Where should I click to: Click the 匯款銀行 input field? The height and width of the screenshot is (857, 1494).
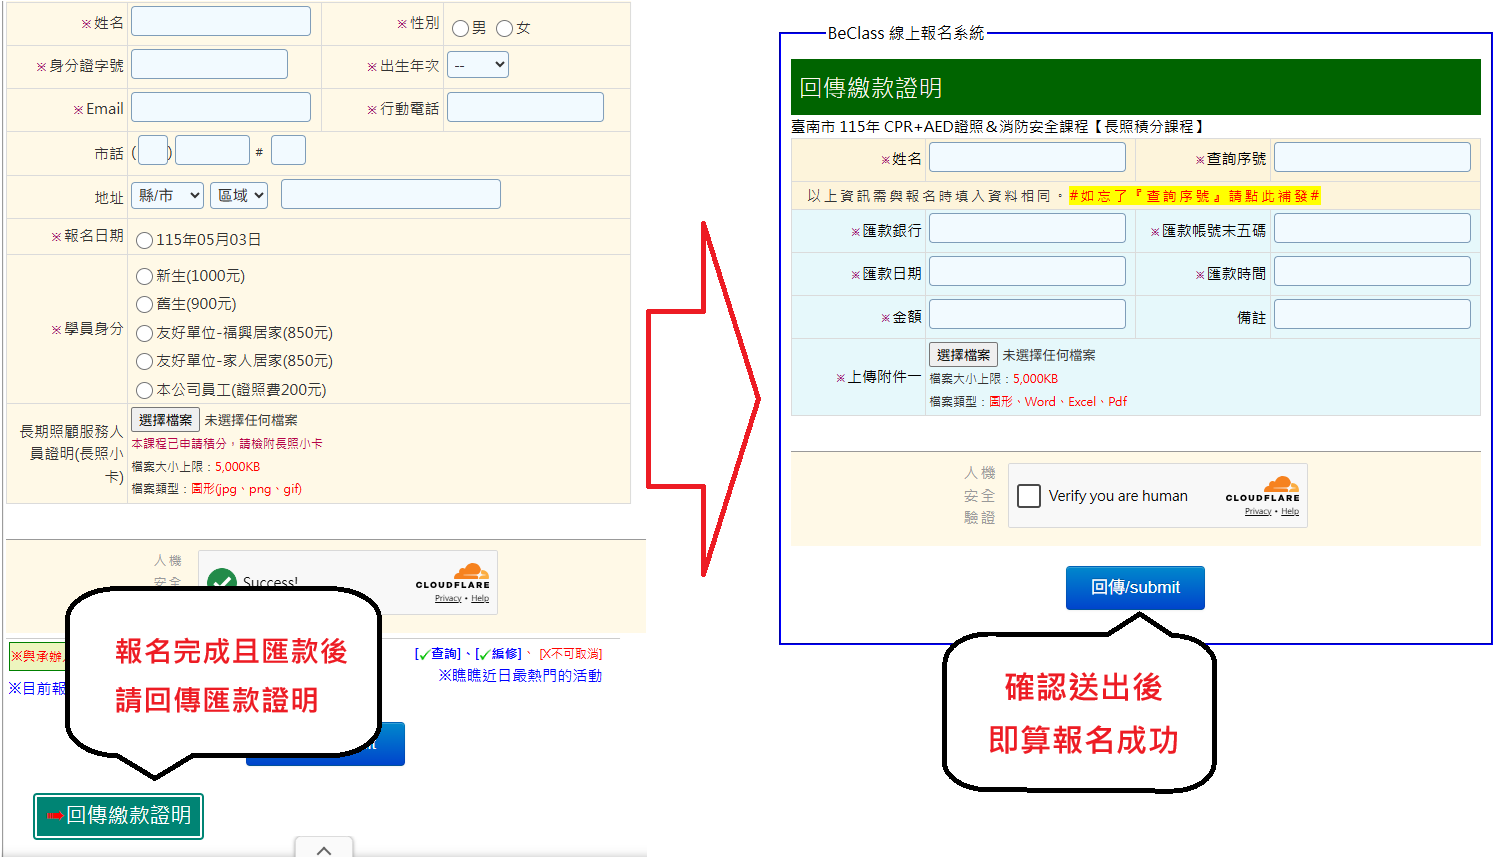[x=1027, y=229]
